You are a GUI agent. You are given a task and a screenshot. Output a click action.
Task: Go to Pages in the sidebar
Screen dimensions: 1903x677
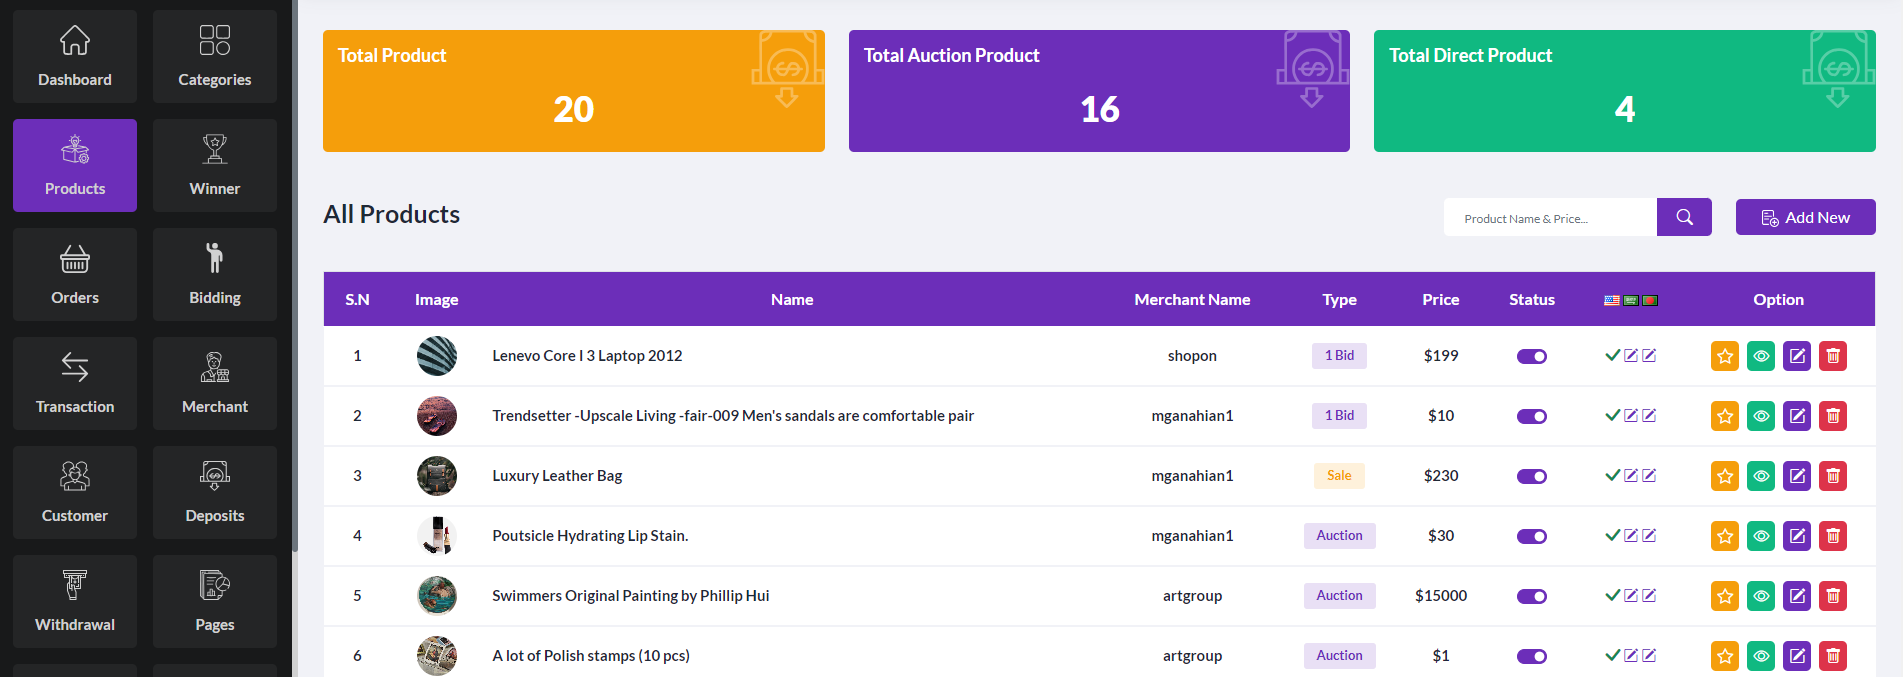[215, 601]
